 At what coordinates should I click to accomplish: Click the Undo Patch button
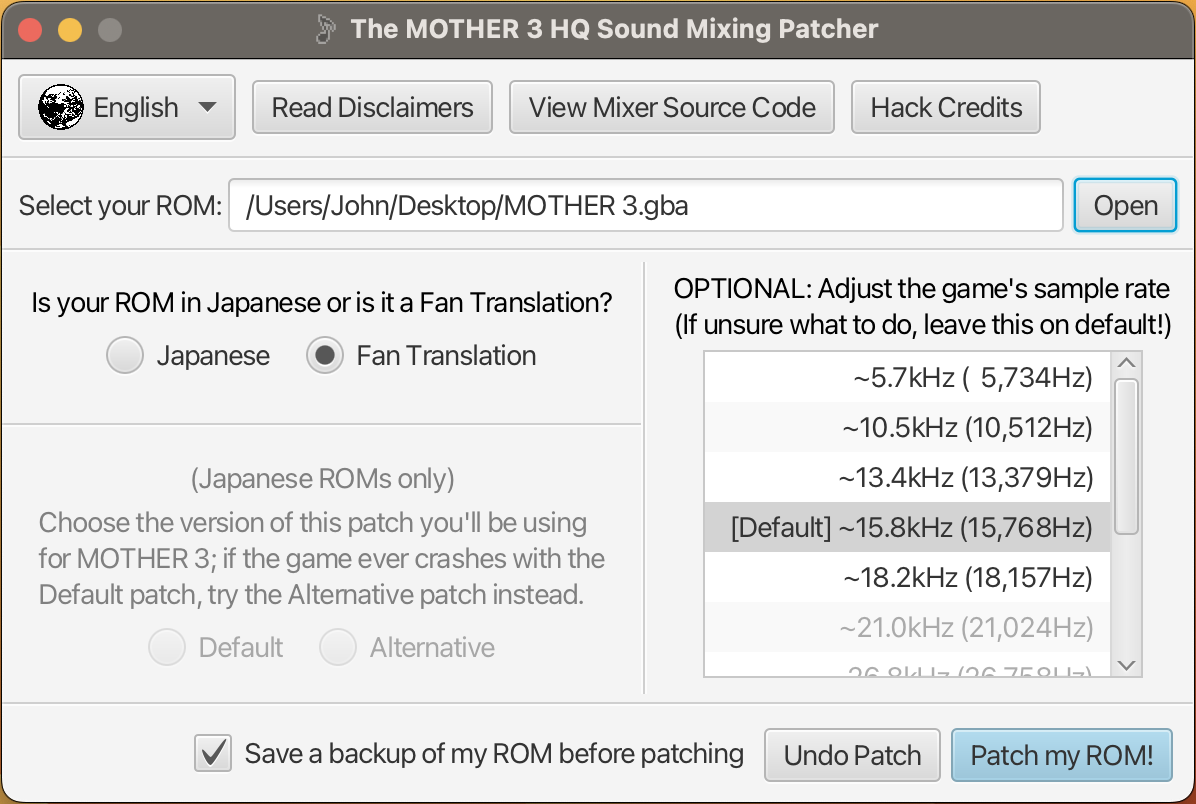coord(852,755)
